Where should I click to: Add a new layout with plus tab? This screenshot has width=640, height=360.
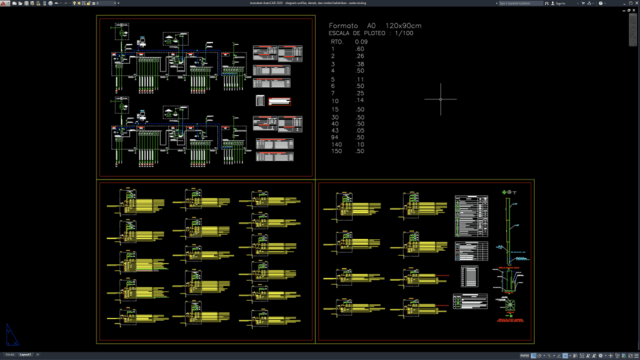[x=38, y=355]
